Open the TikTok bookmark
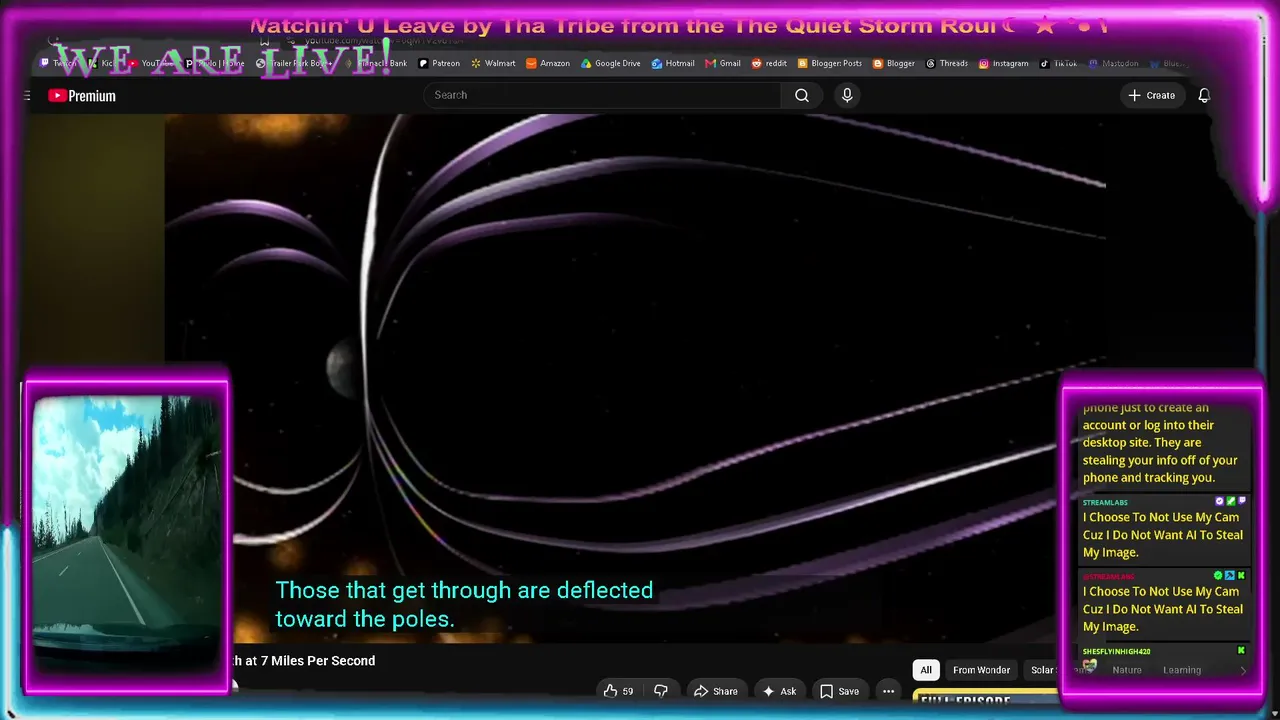 pyautogui.click(x=1058, y=63)
